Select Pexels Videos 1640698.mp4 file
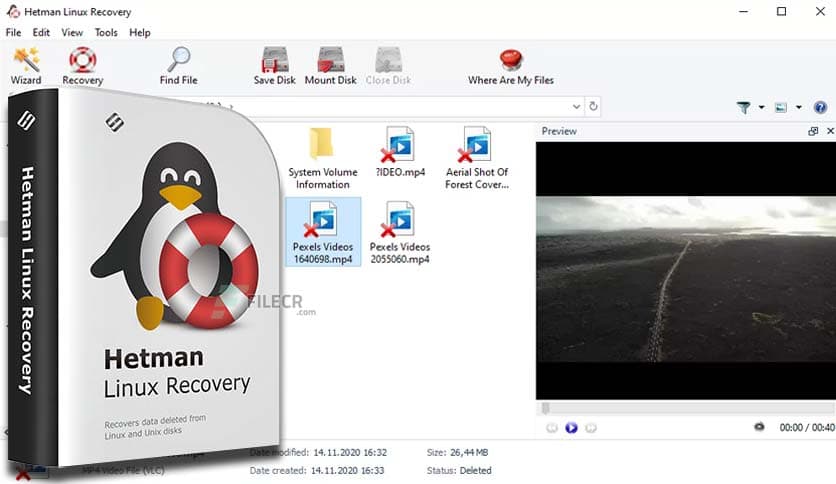 pos(323,232)
